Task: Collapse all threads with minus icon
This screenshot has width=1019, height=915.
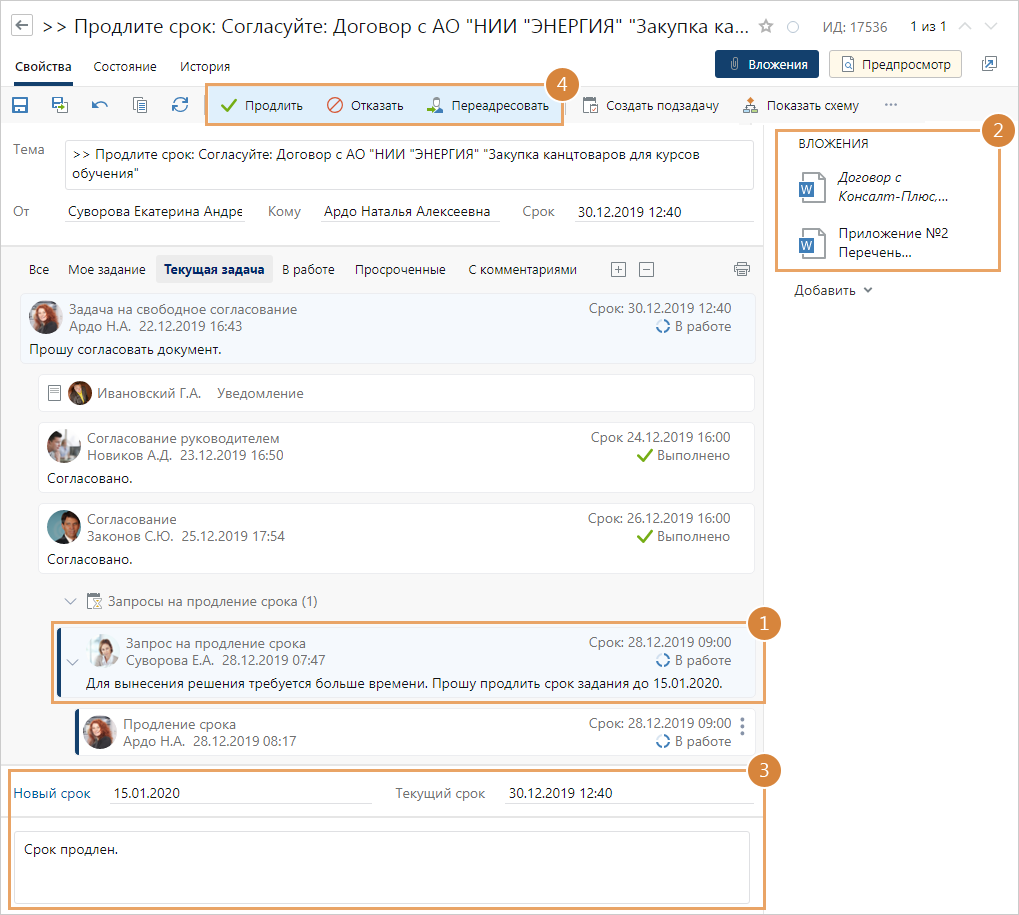Action: 647,269
